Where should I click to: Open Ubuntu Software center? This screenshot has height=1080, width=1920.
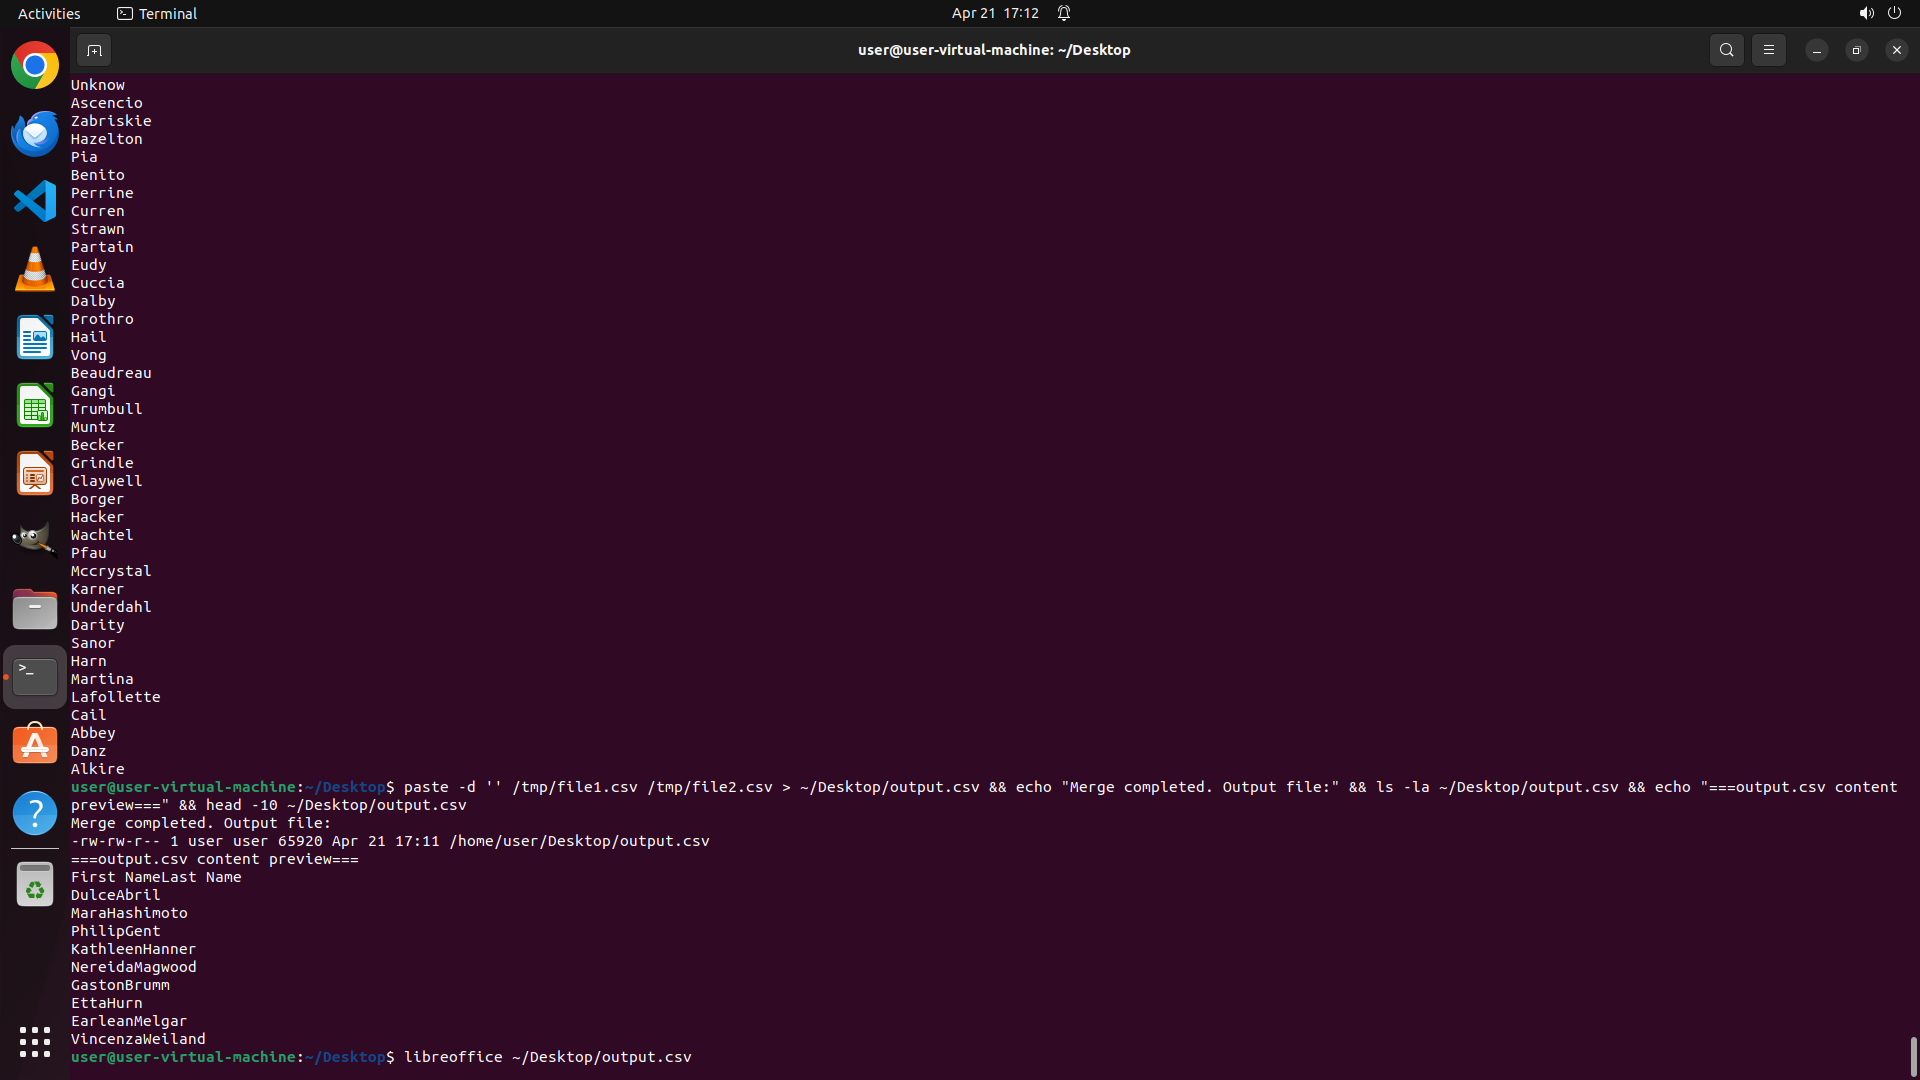[35, 745]
